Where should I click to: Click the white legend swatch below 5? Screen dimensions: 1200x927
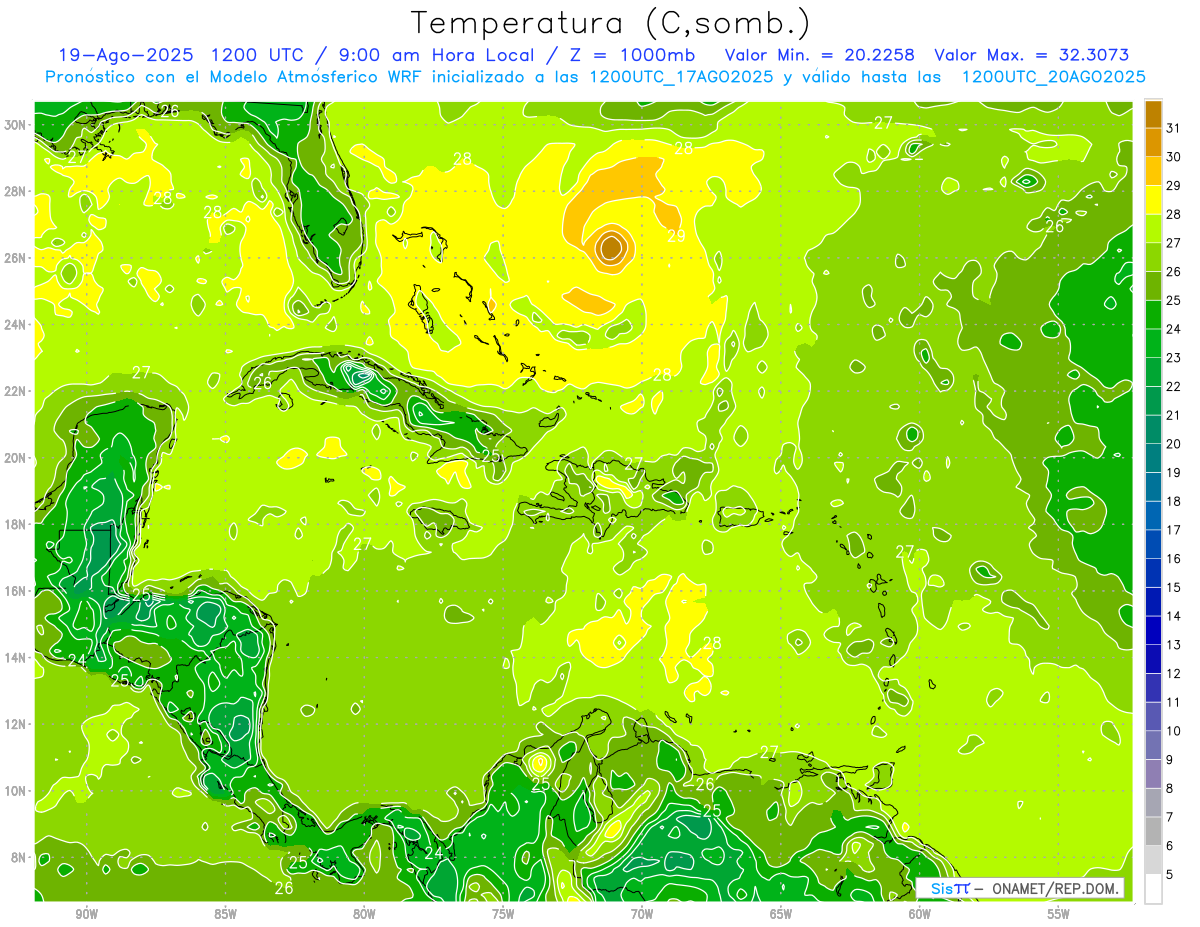point(1154,889)
